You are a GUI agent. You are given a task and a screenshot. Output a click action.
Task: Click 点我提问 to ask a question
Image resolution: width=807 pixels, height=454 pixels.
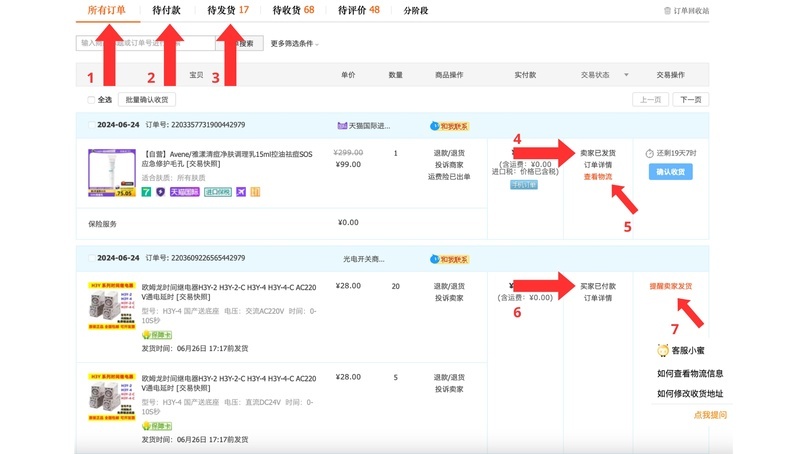pyautogui.click(x=710, y=415)
